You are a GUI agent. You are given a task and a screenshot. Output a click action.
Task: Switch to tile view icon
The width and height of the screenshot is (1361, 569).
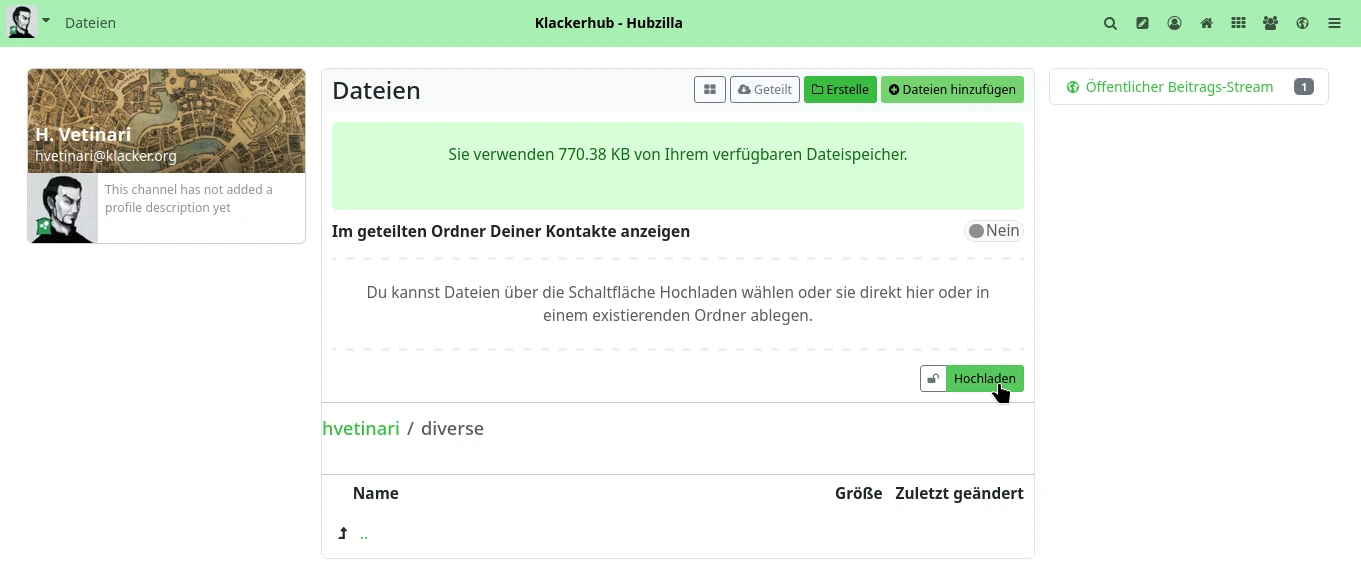click(x=710, y=90)
